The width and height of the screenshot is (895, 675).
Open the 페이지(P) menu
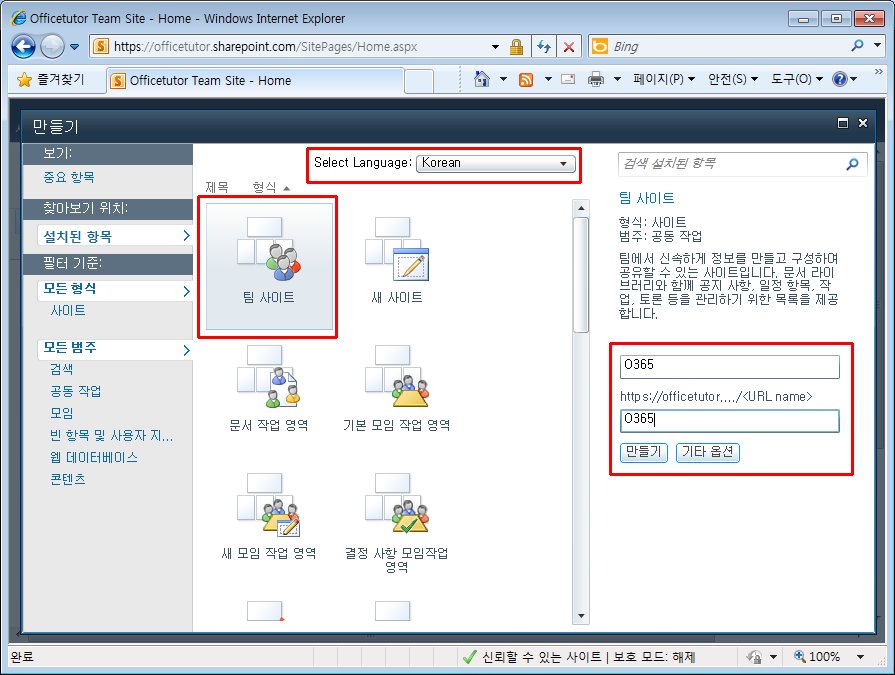[664, 79]
